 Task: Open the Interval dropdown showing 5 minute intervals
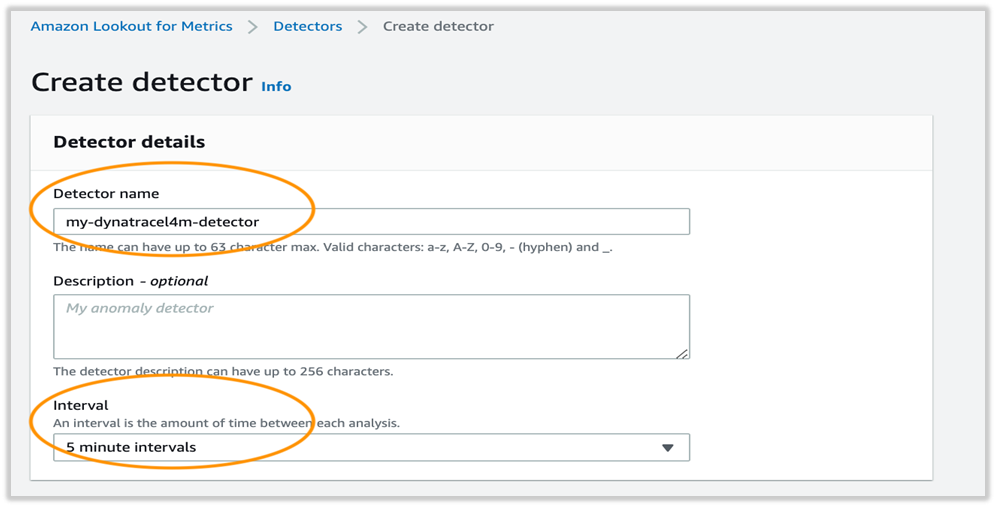[372, 447]
